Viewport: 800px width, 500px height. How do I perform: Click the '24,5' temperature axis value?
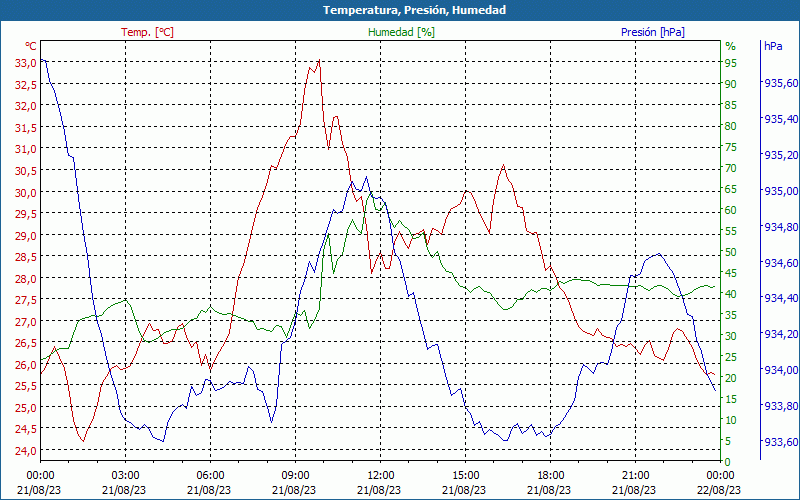tap(26, 430)
